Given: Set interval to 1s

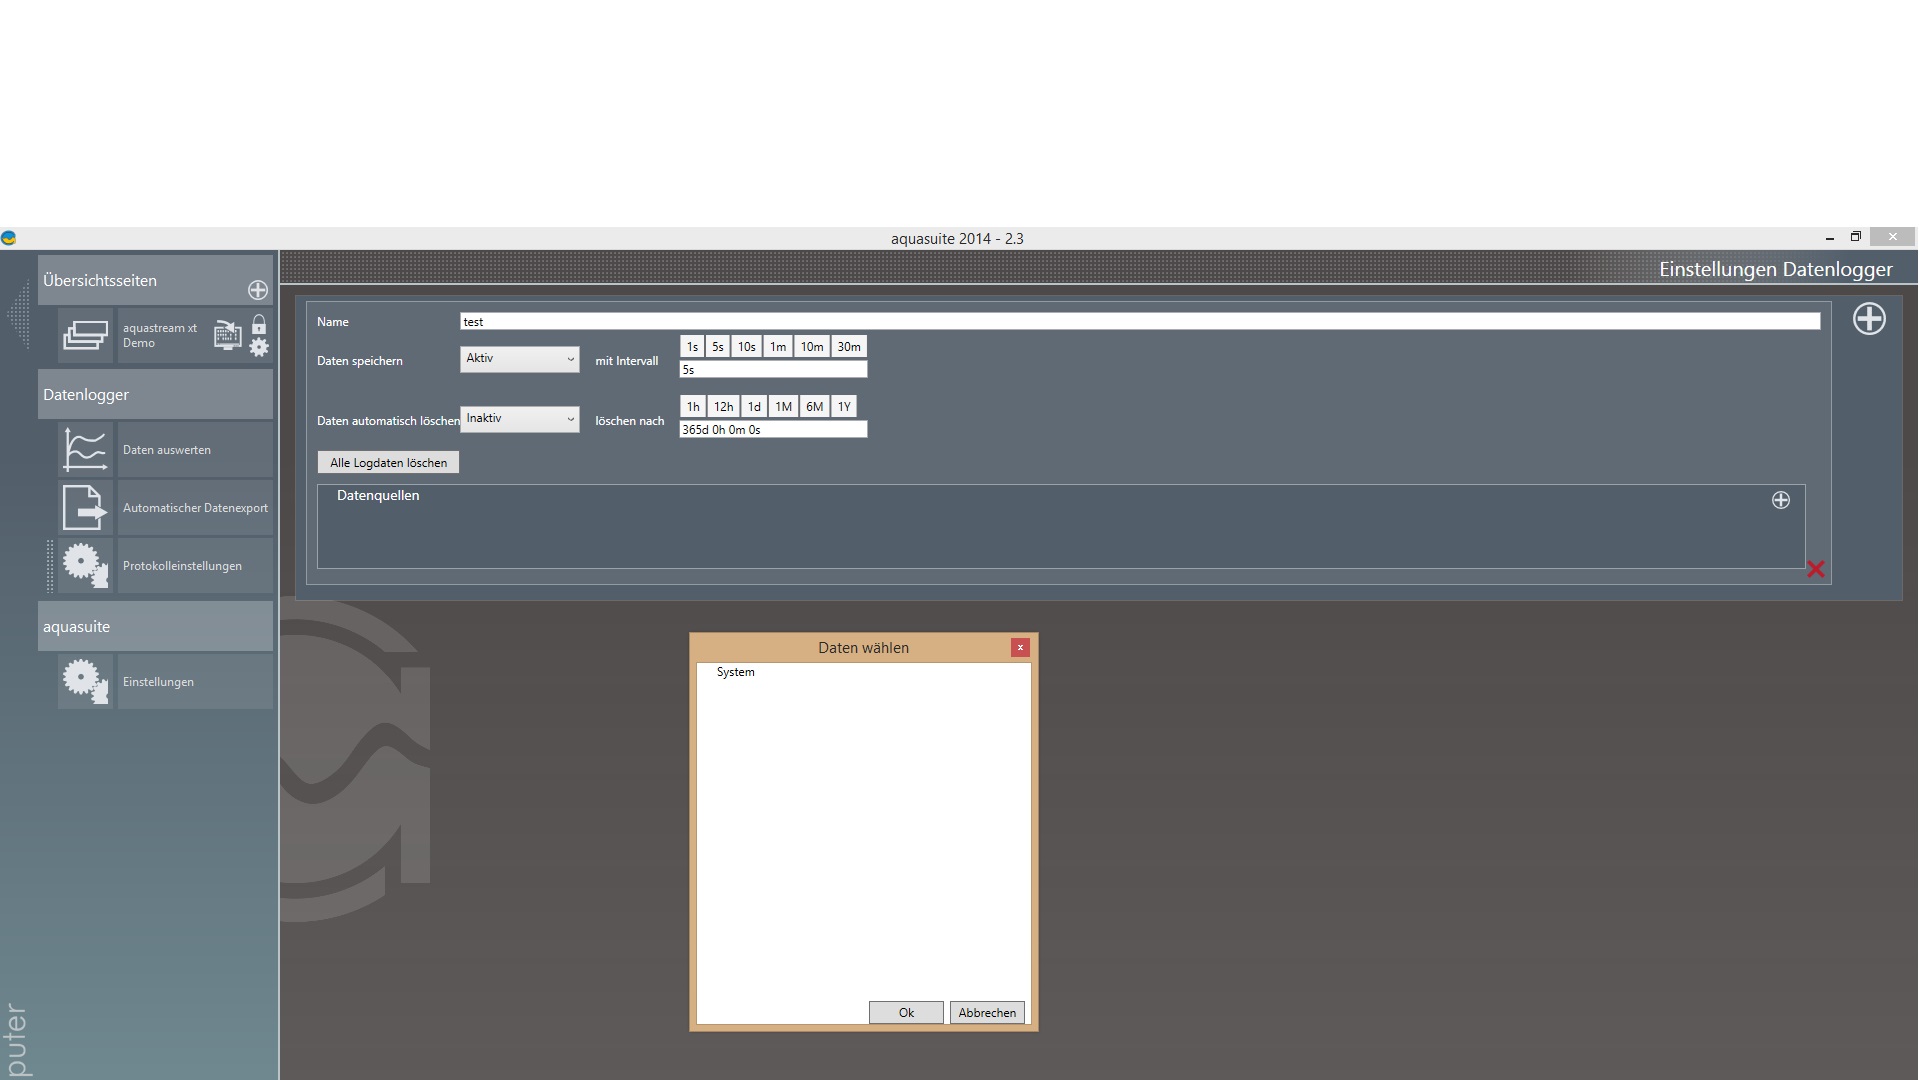Looking at the screenshot, I should [x=692, y=347].
